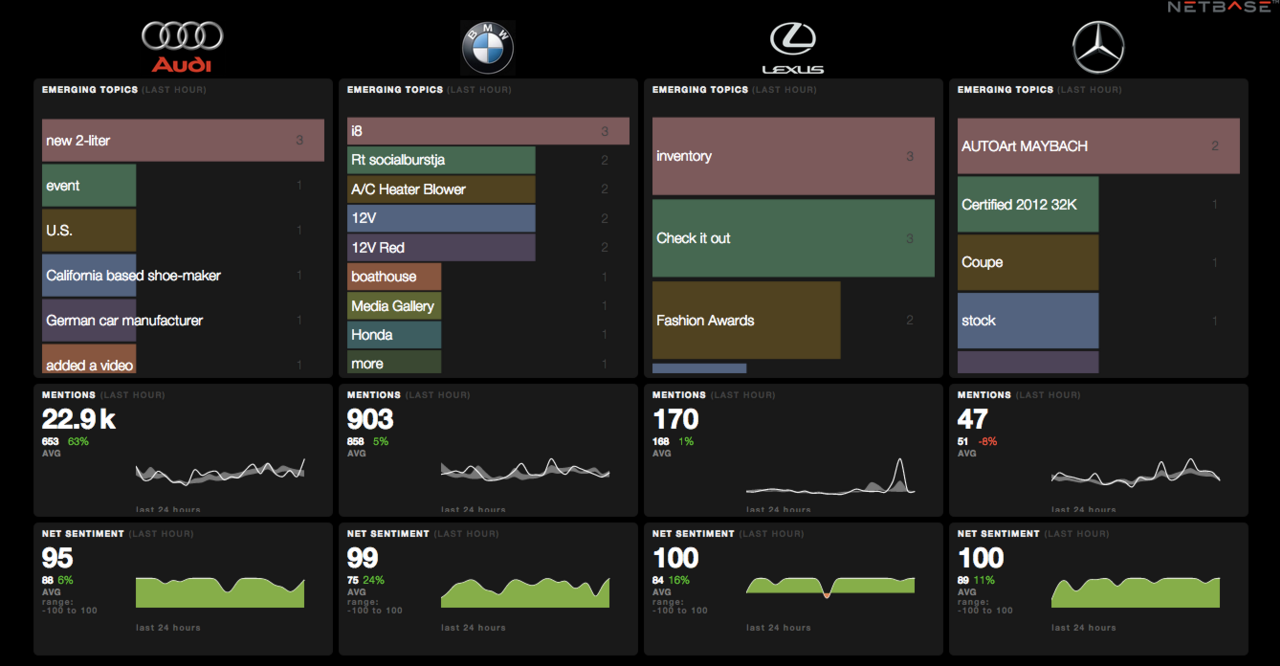Click BMW's 903 mentions value

point(370,419)
